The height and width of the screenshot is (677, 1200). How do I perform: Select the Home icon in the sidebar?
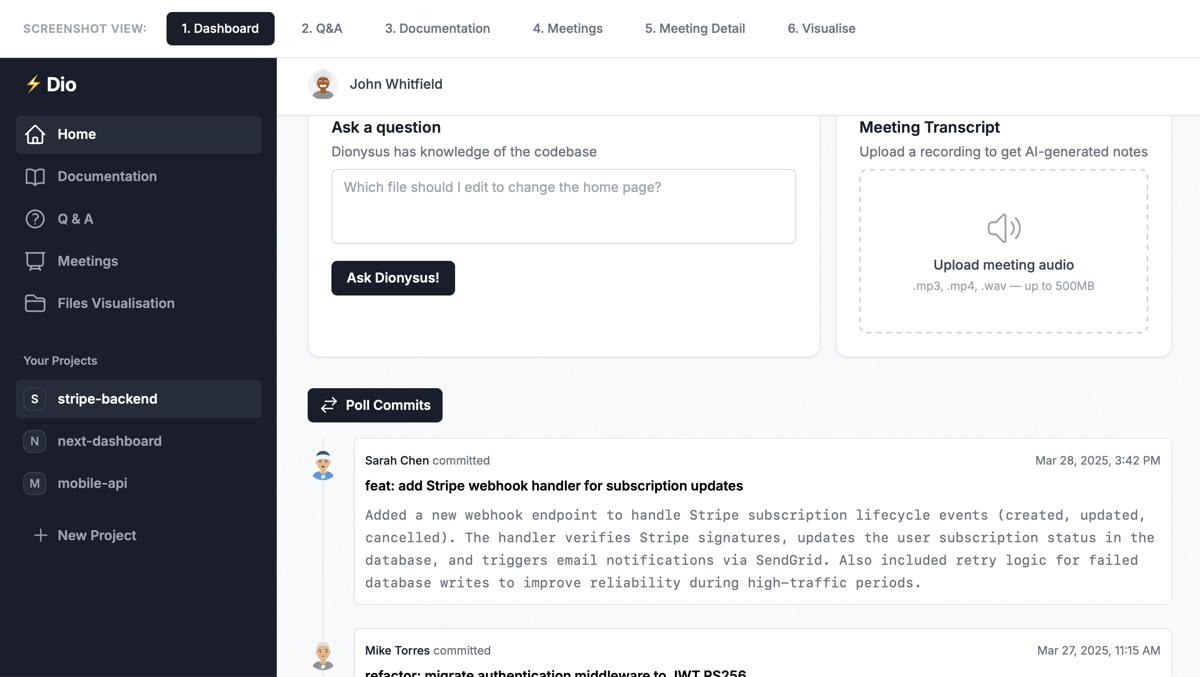34,134
